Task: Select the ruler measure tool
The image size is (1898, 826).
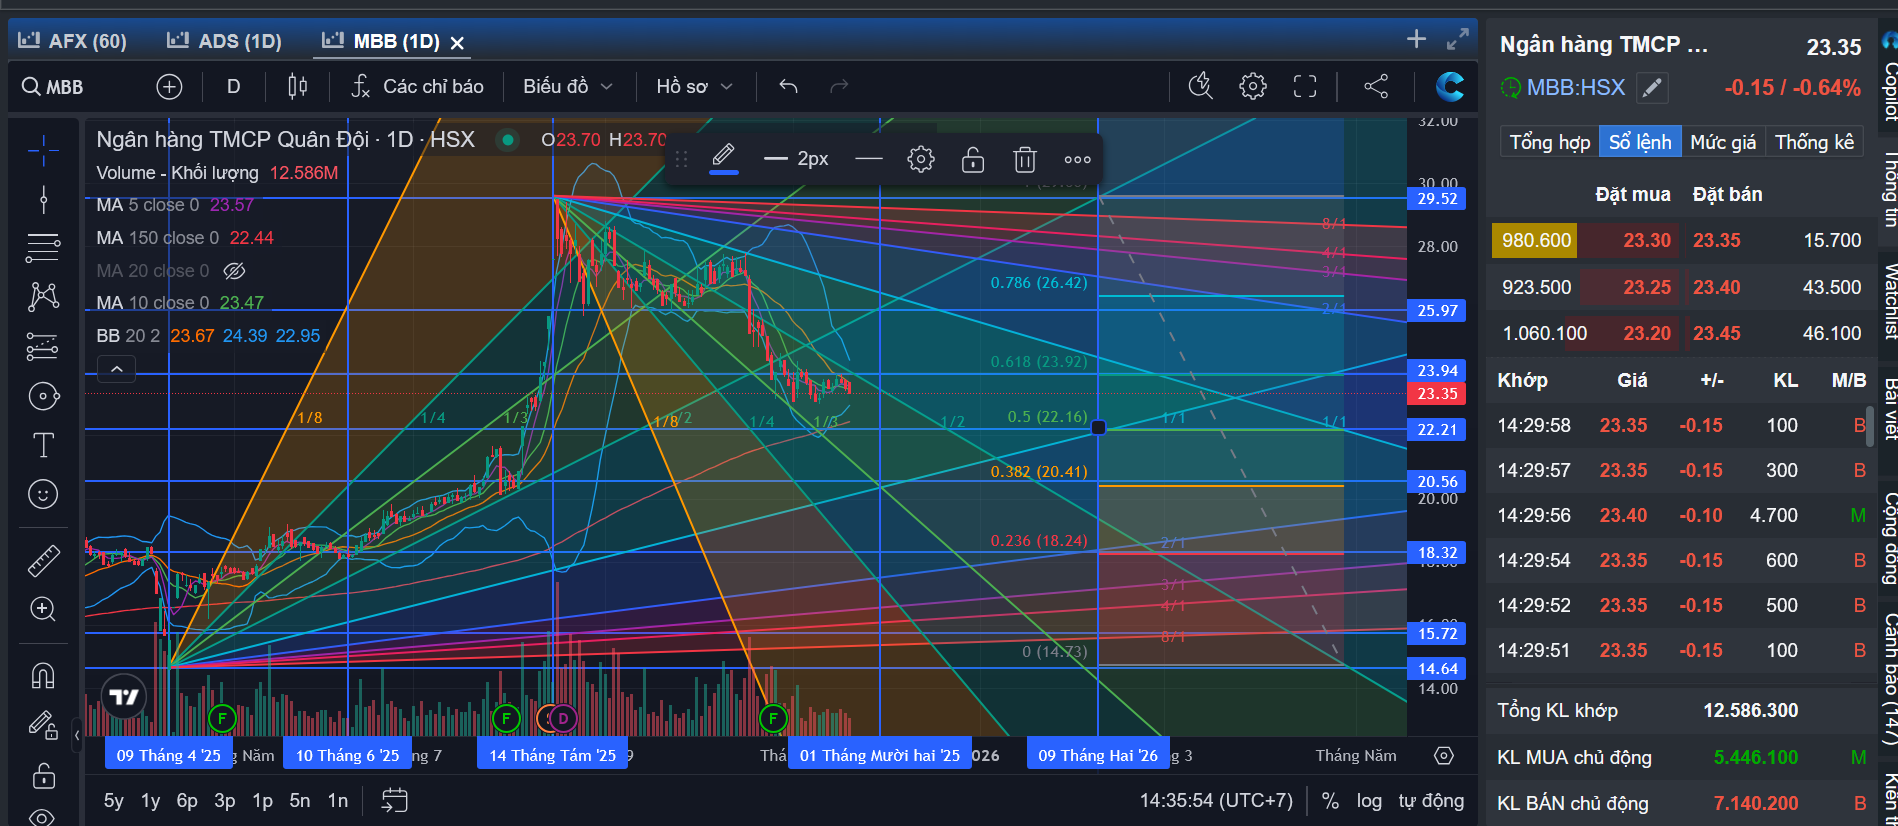Action: pyautogui.click(x=43, y=561)
